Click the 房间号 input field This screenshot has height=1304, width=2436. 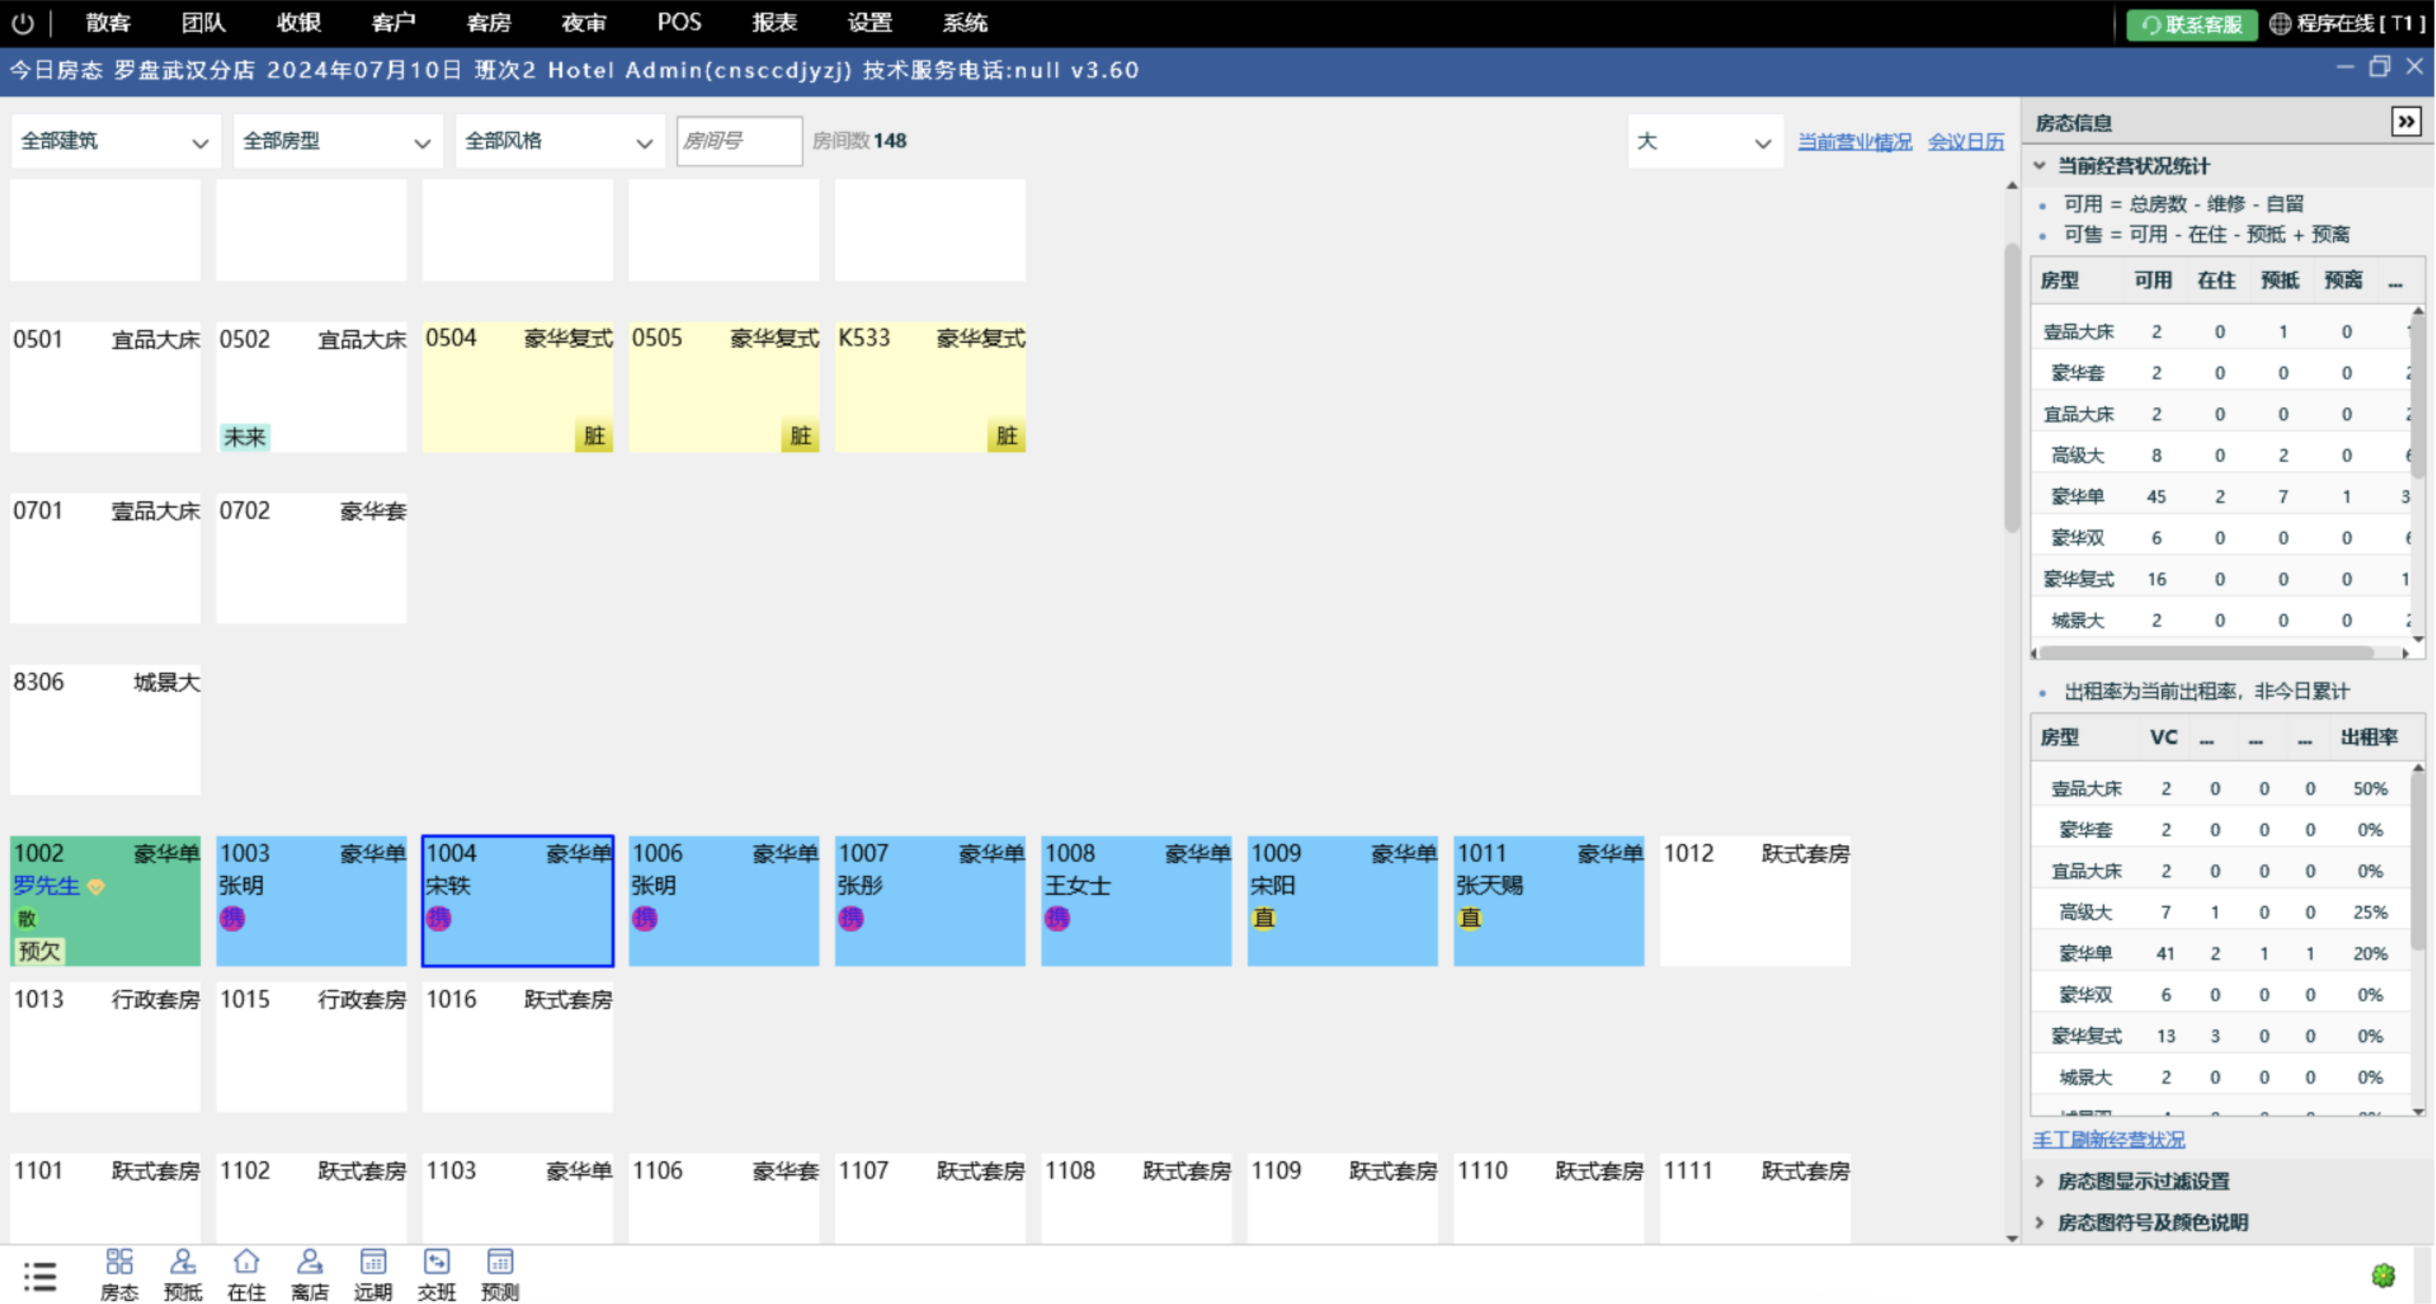coord(738,141)
